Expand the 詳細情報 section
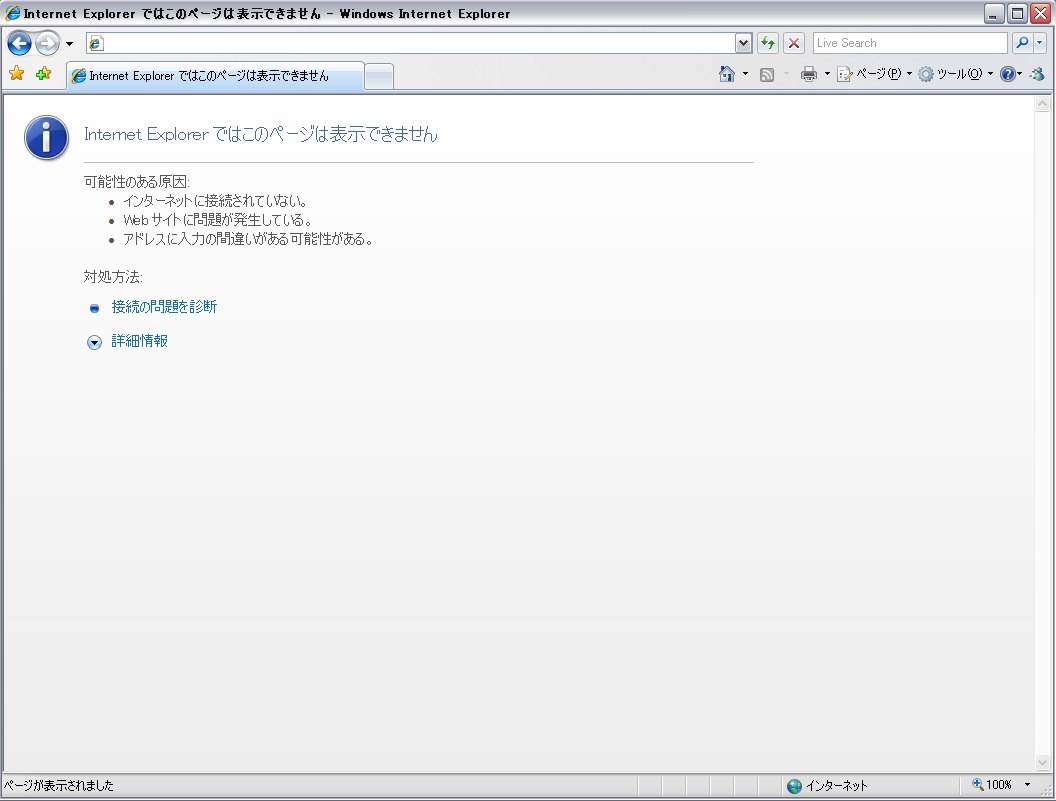 (94, 342)
